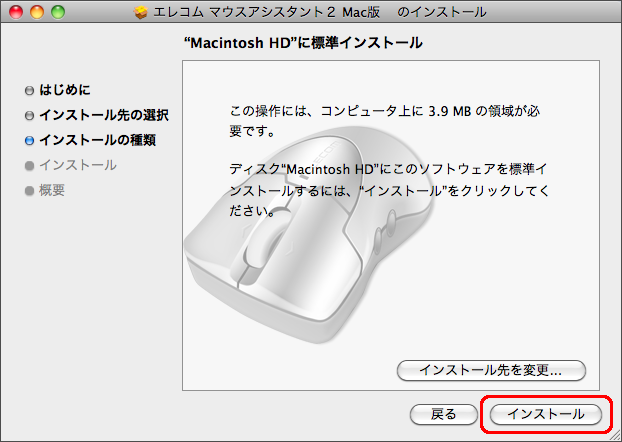Click the resize grip at window corner

615,435
